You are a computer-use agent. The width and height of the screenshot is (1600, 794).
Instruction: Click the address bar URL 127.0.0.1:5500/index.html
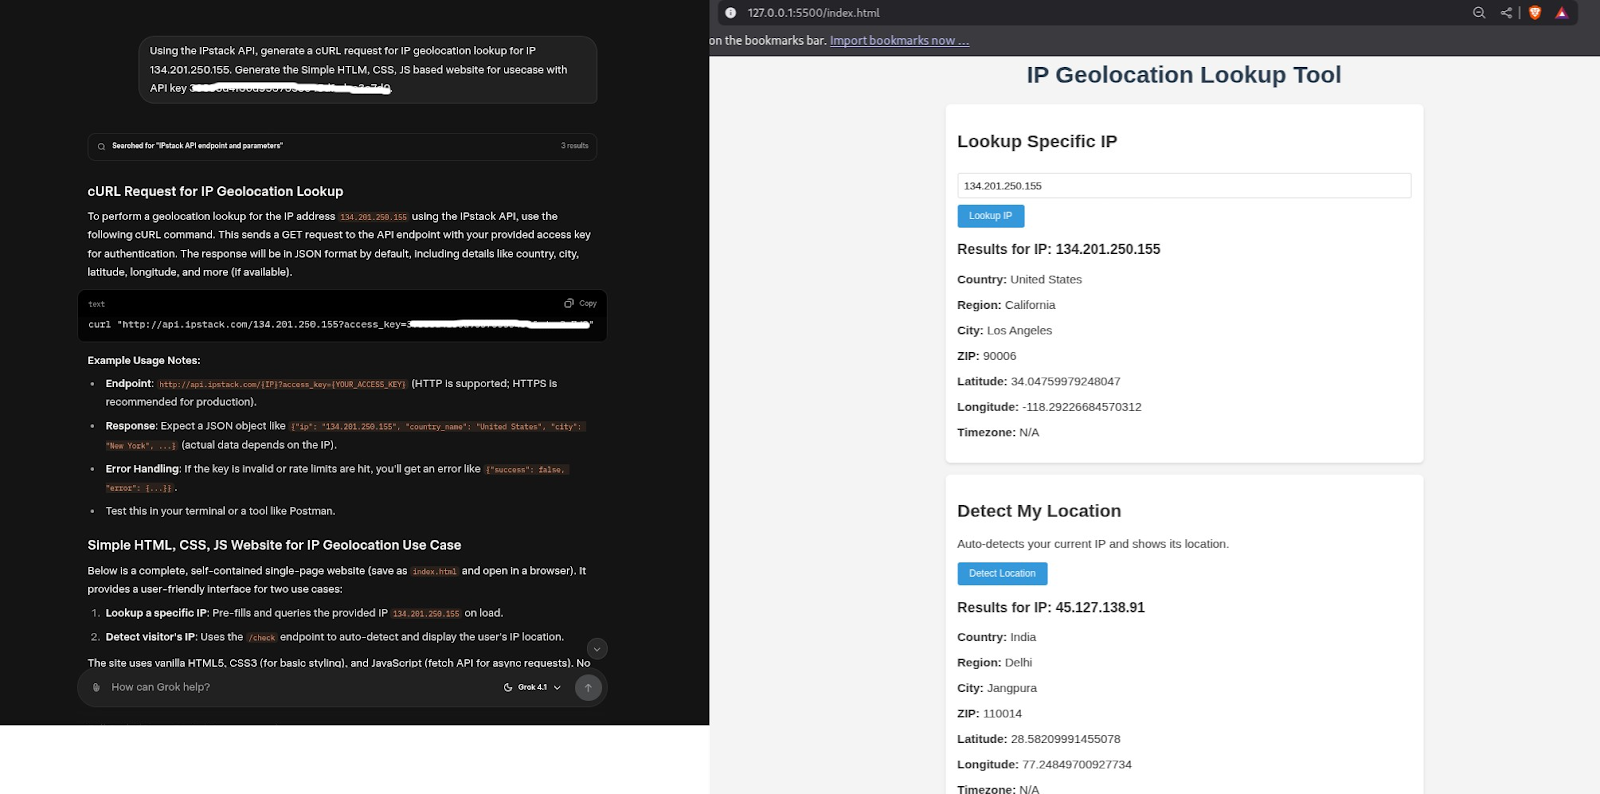click(813, 13)
